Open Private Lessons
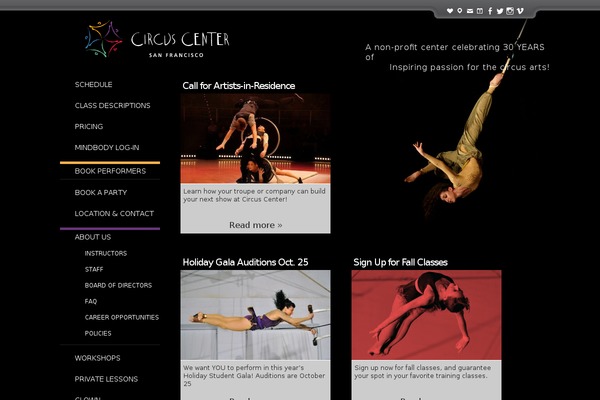This screenshot has height=400, width=600. point(106,379)
